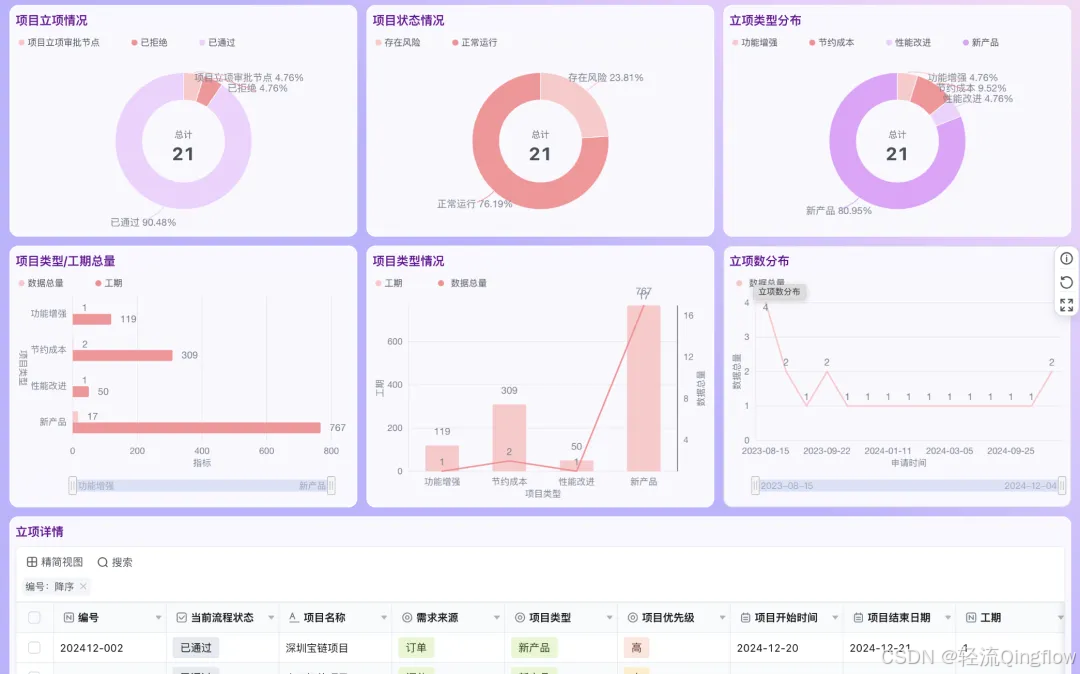Open the 项目优先级 column dropdown arrow
The height and width of the screenshot is (674, 1080).
[723, 618]
